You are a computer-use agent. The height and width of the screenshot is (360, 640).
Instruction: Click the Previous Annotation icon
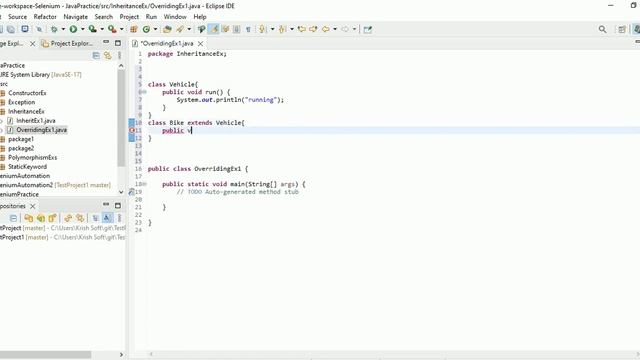click(282, 29)
